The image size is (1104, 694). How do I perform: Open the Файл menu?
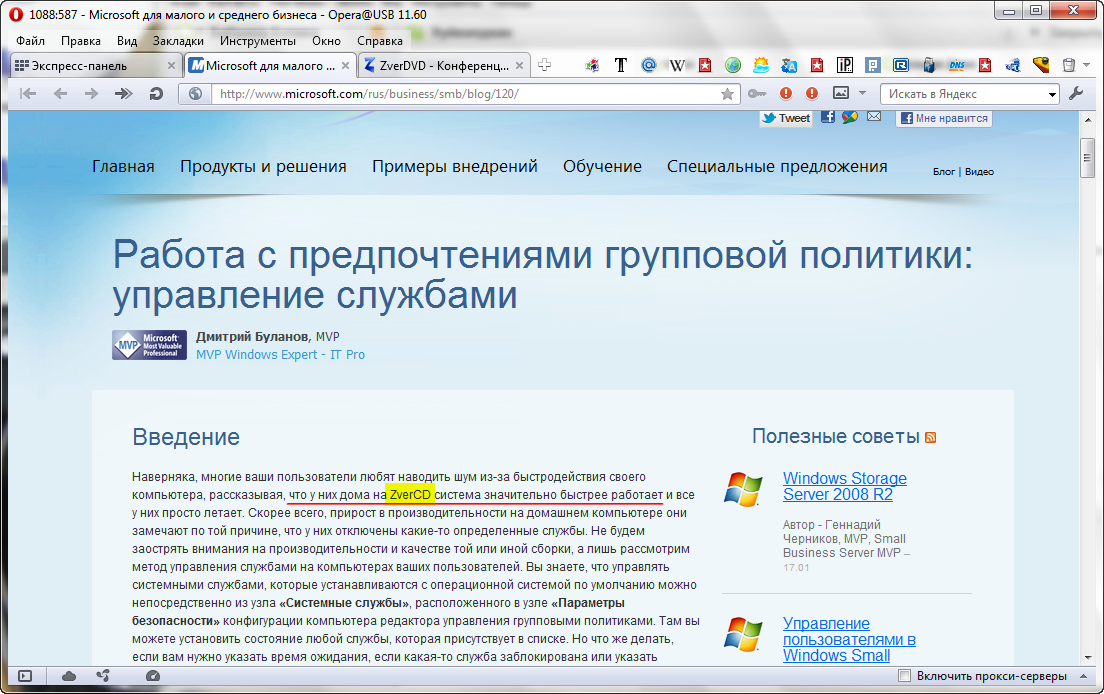[30, 41]
